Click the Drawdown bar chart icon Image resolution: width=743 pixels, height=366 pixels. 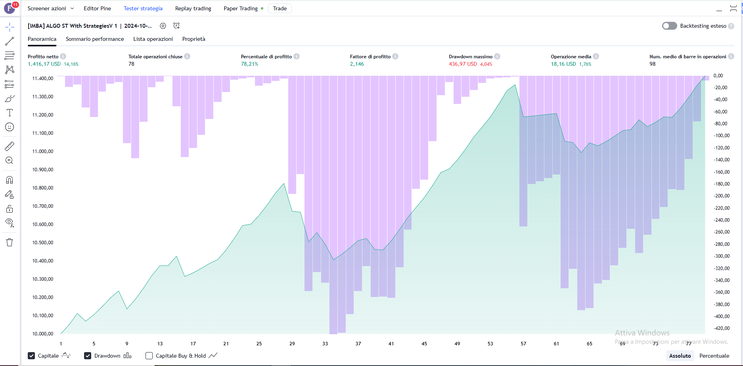(x=127, y=356)
